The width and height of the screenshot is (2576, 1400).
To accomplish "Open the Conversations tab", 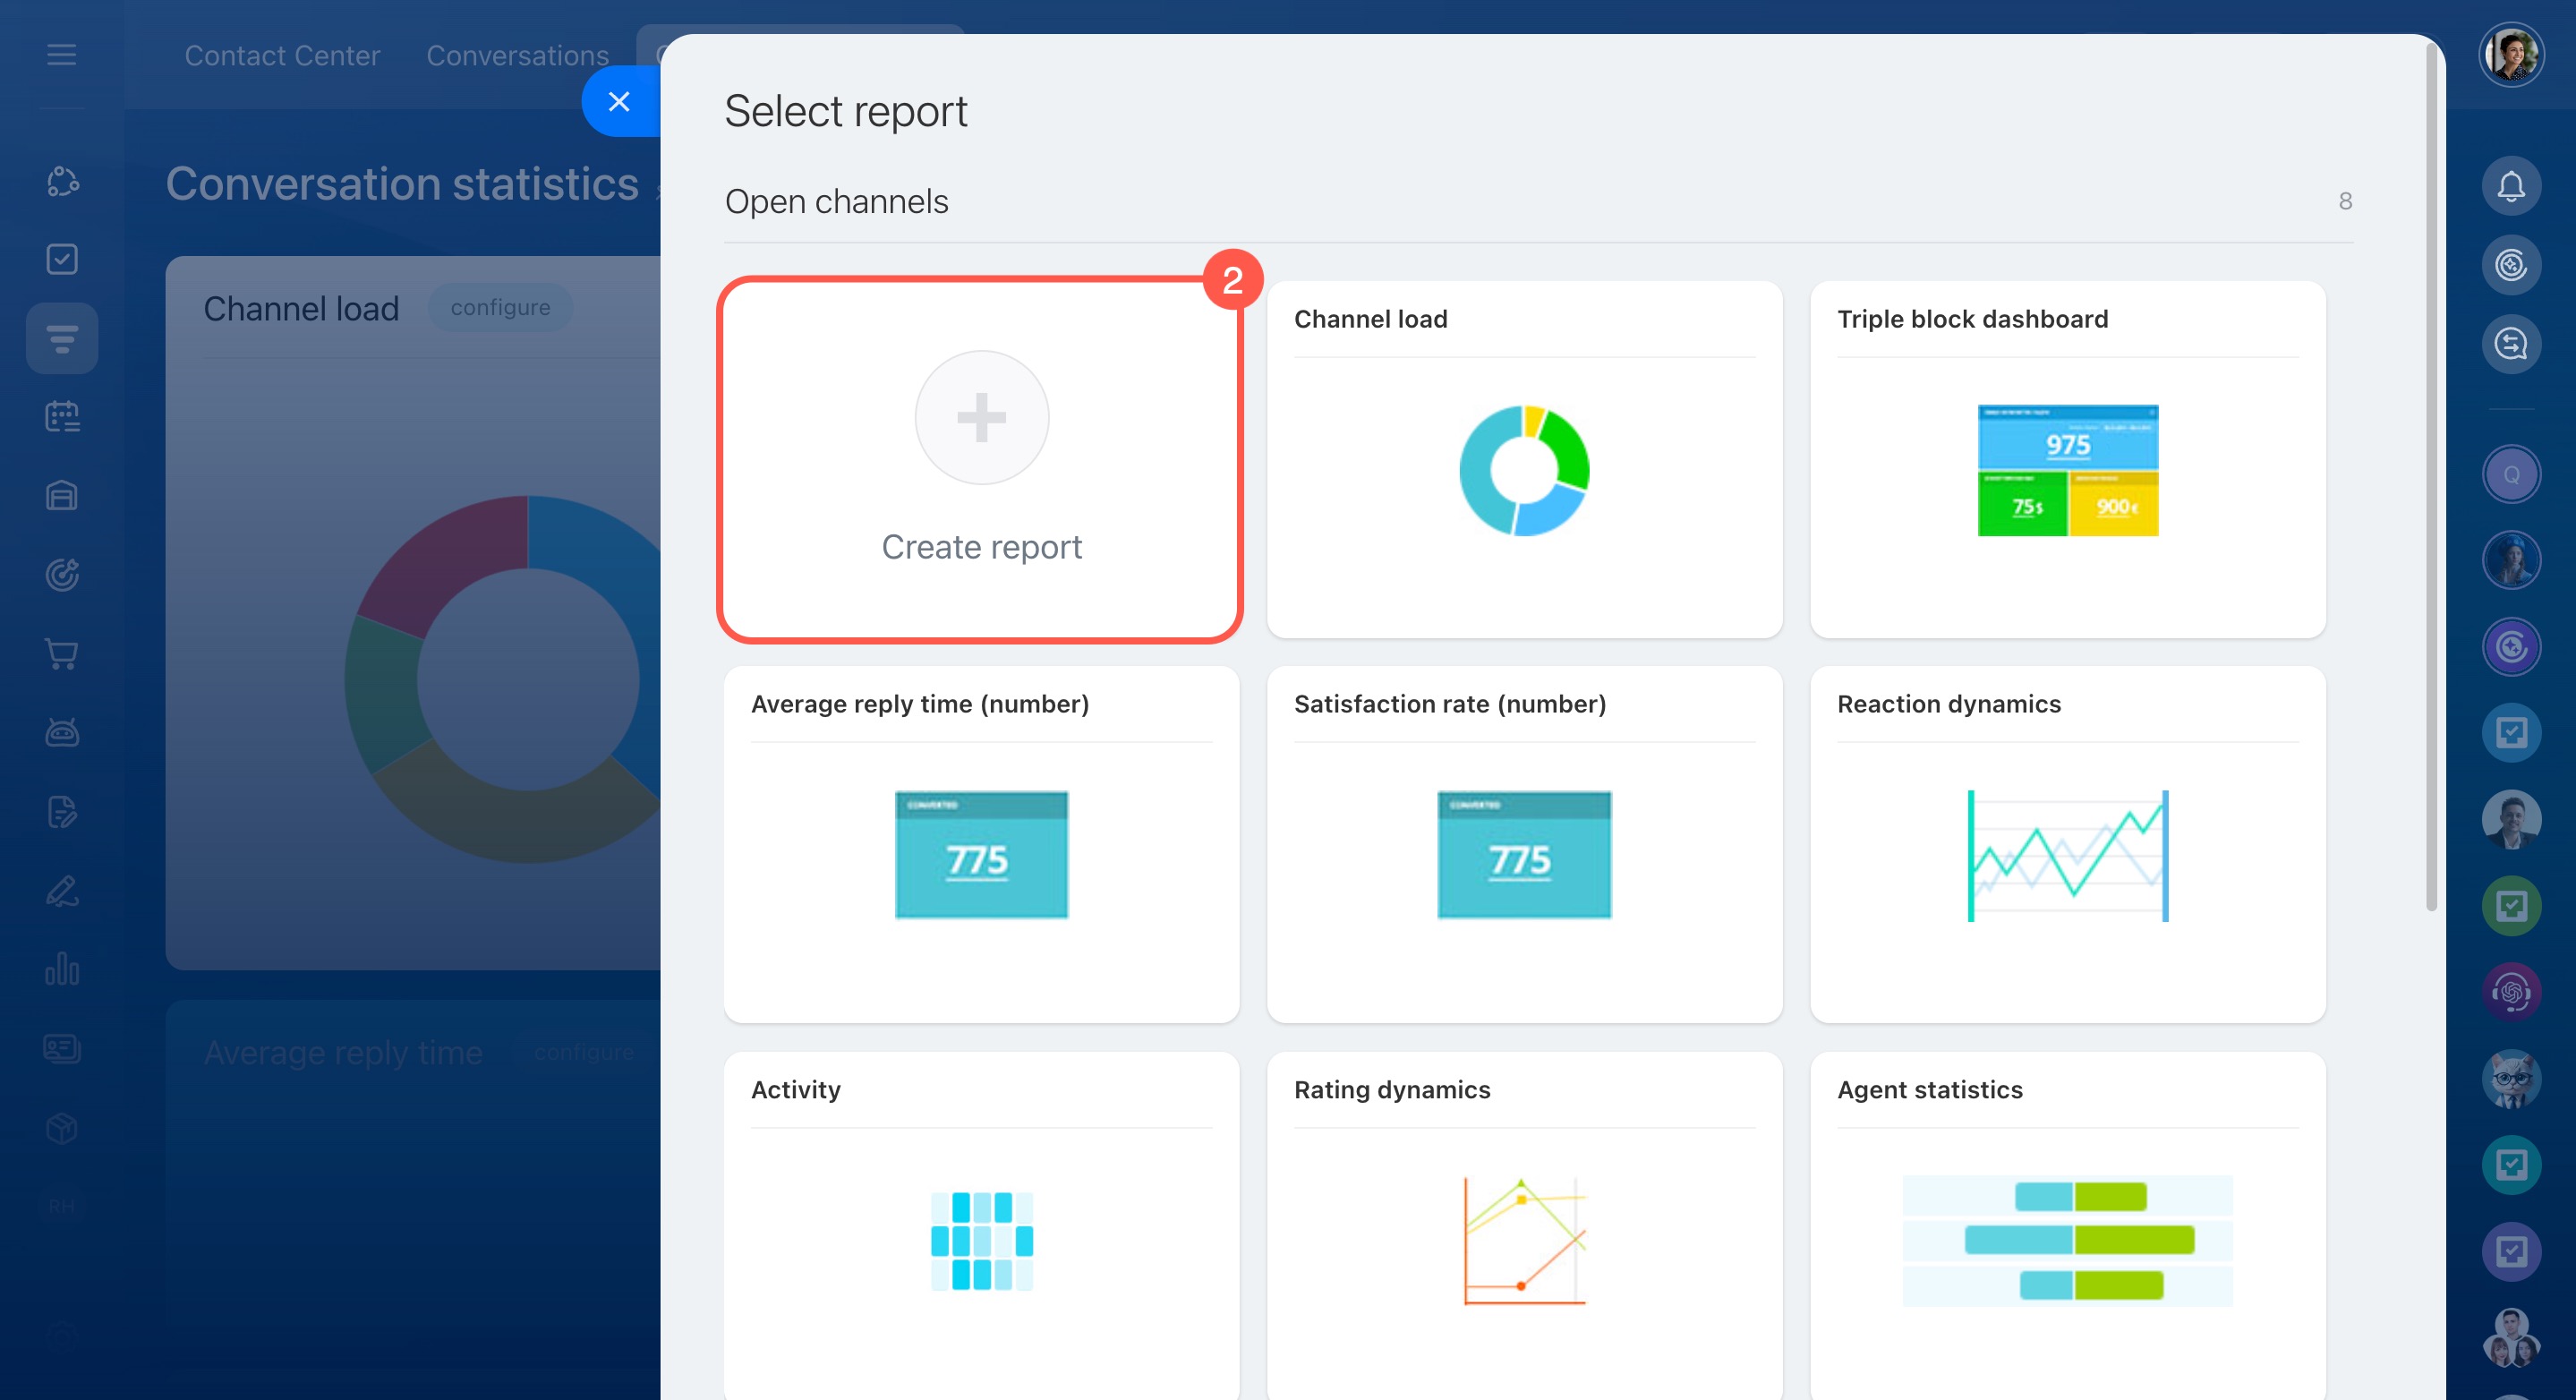I will 517,56.
